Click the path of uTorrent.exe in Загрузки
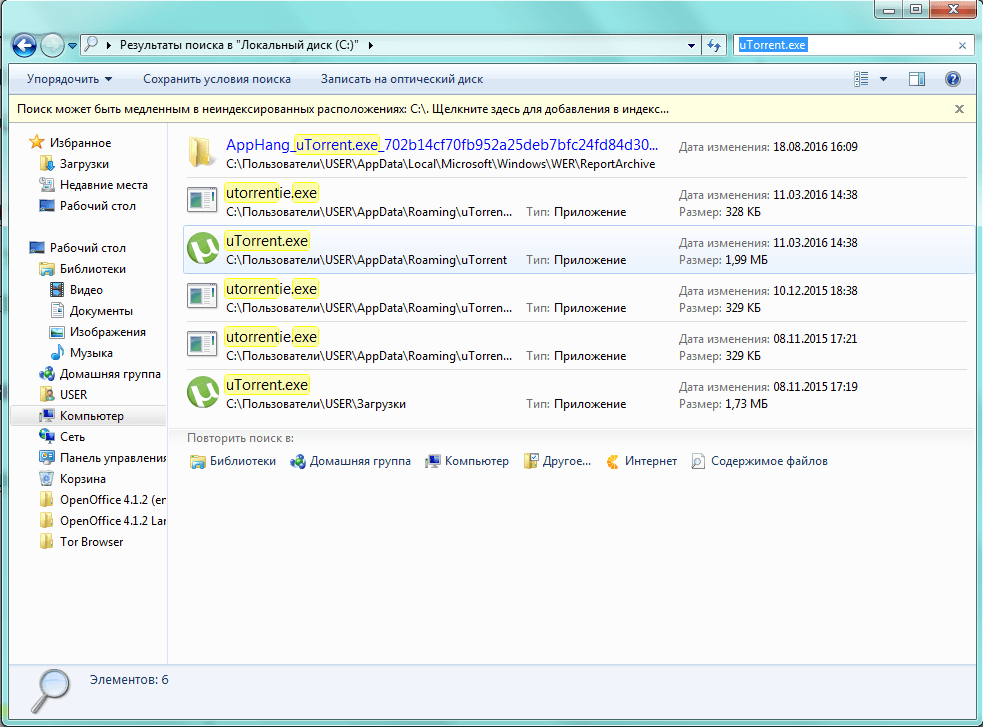 [315, 404]
